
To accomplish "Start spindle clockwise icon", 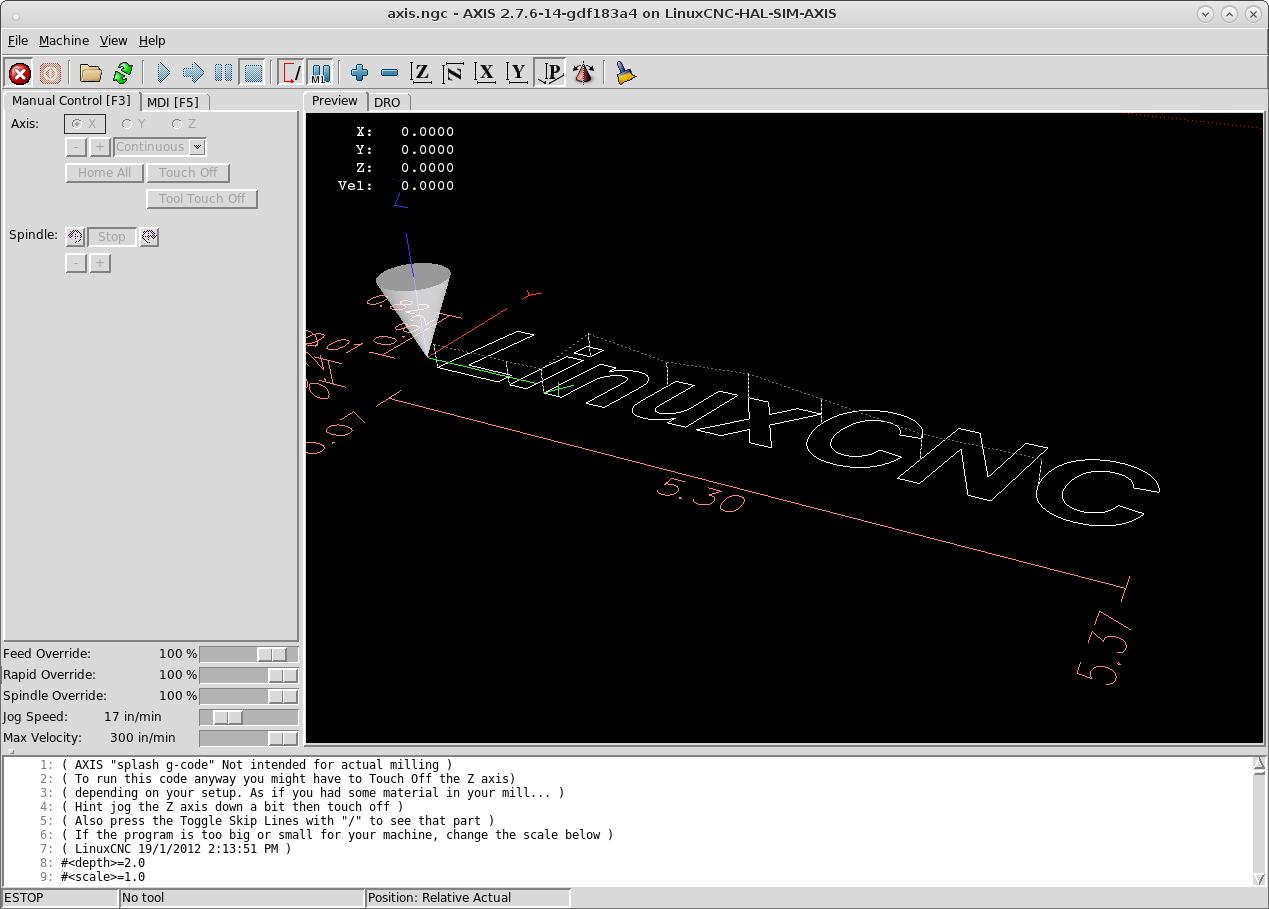I will tap(149, 237).
